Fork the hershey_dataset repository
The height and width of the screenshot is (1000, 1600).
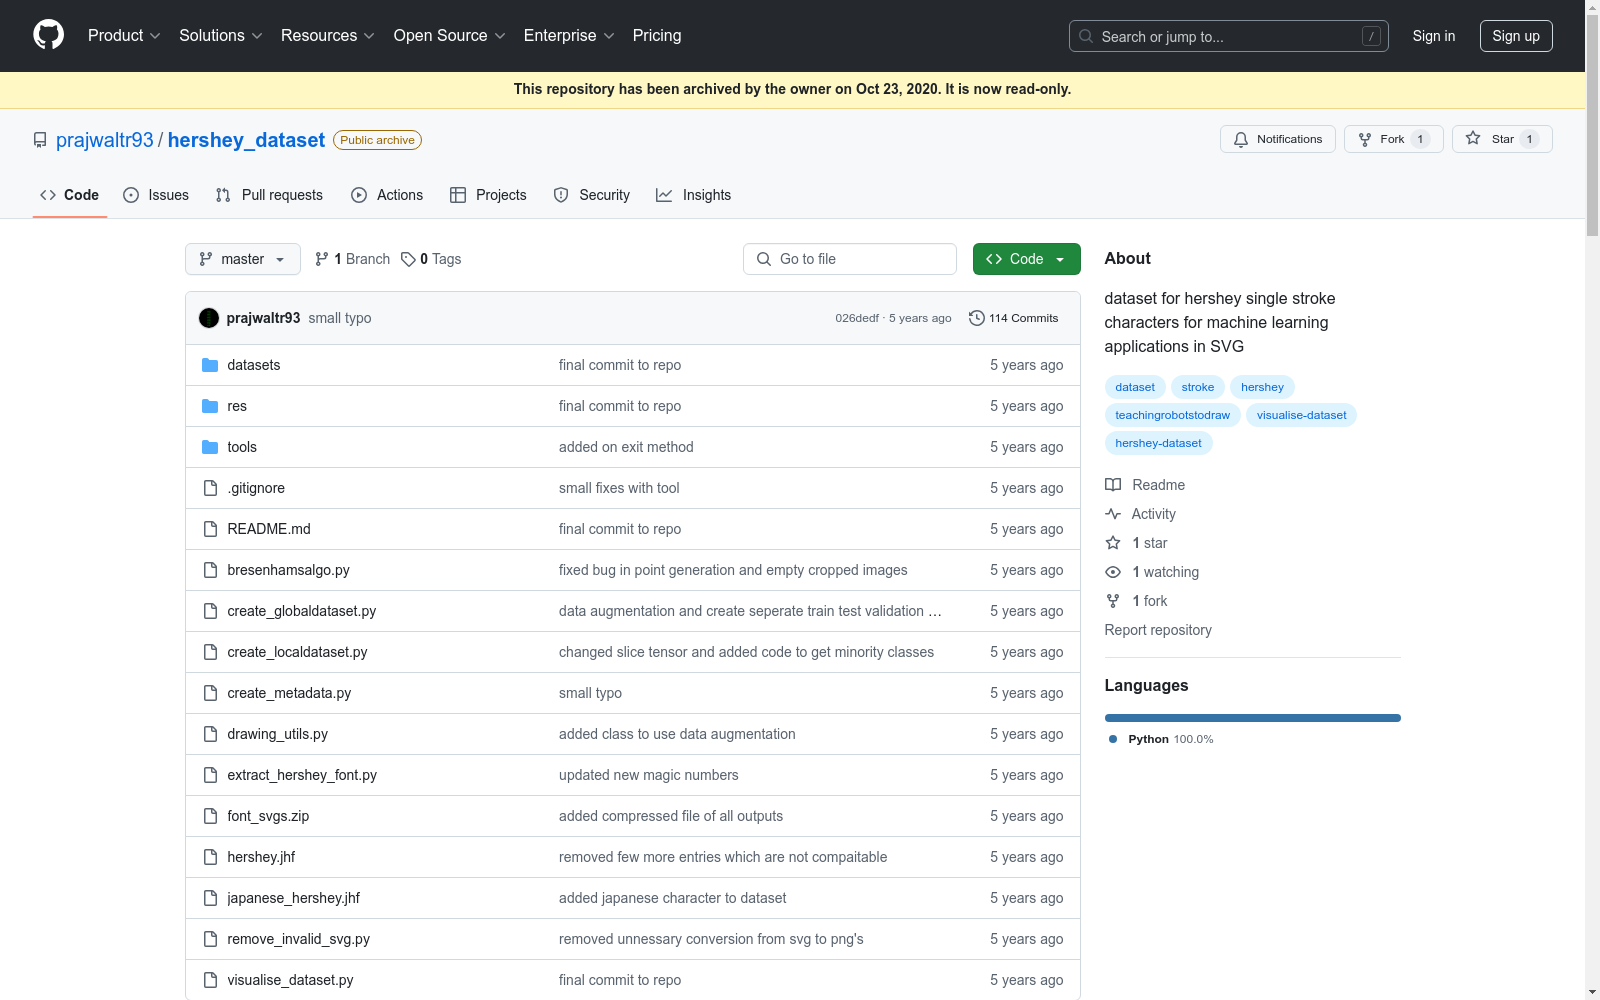click(x=1394, y=139)
